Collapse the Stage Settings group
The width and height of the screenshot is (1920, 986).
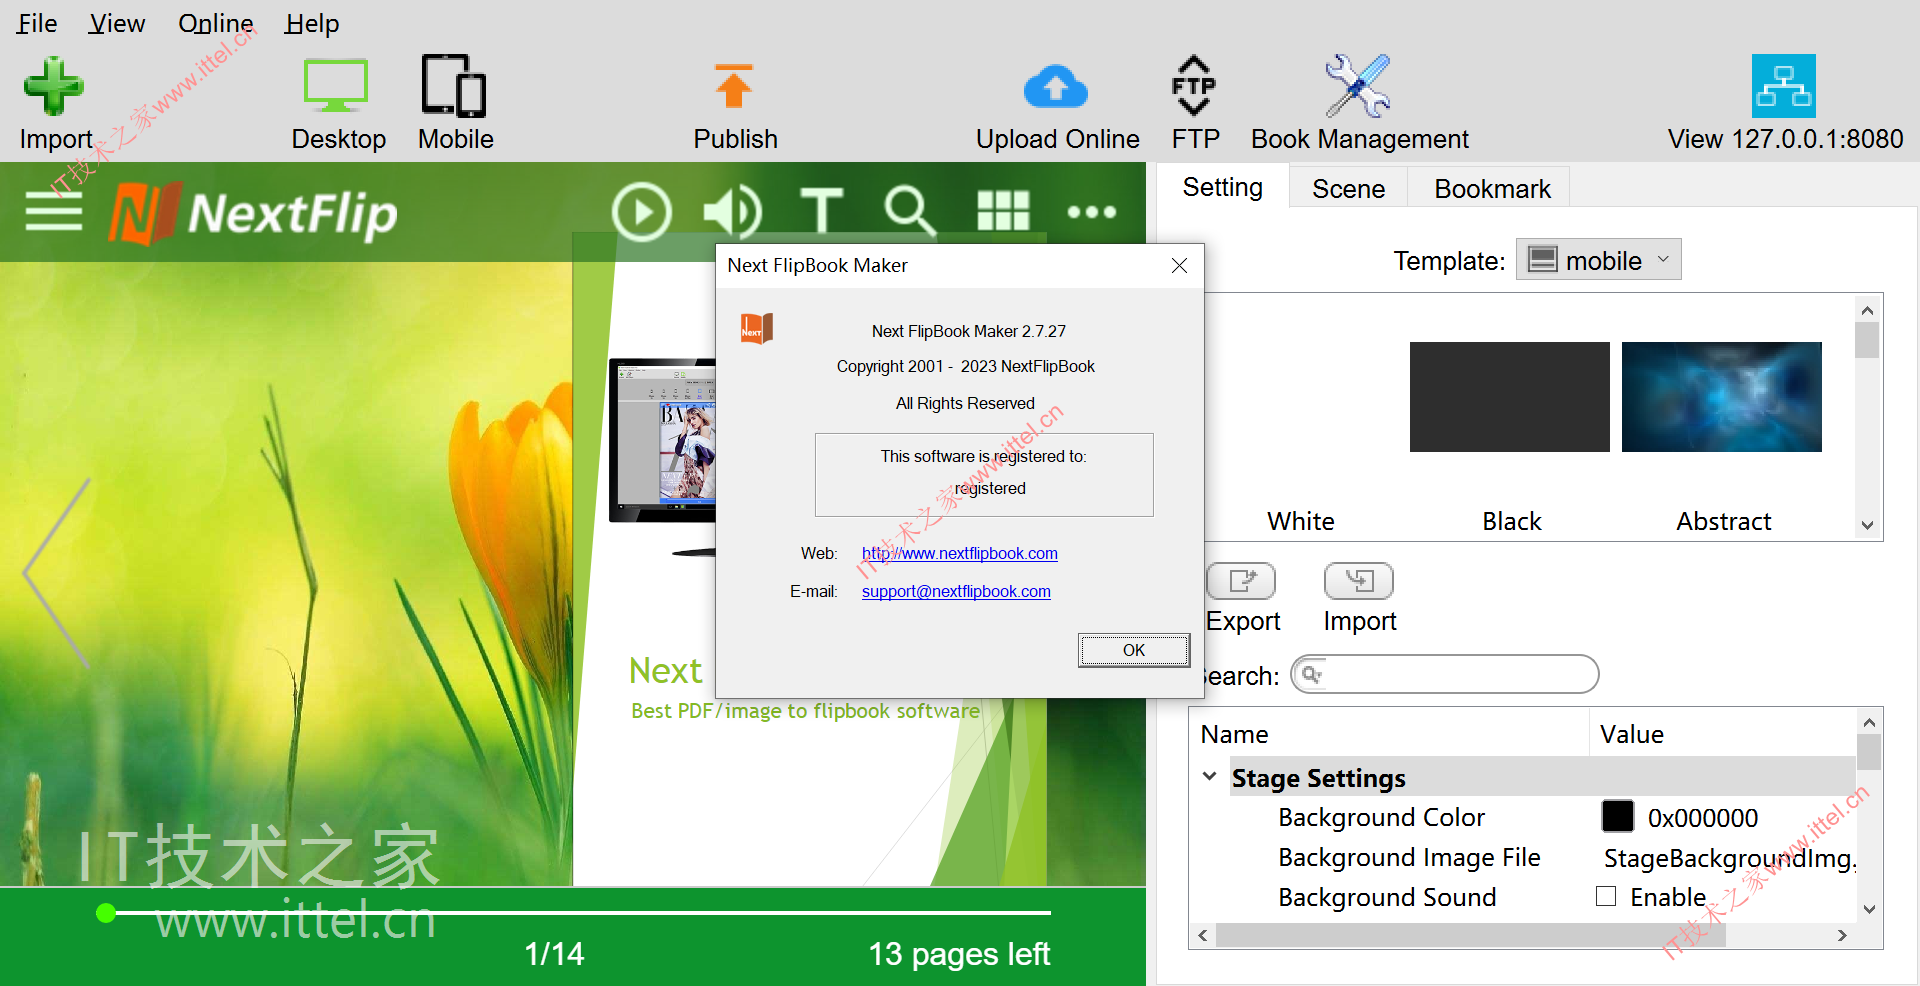[x=1210, y=777]
